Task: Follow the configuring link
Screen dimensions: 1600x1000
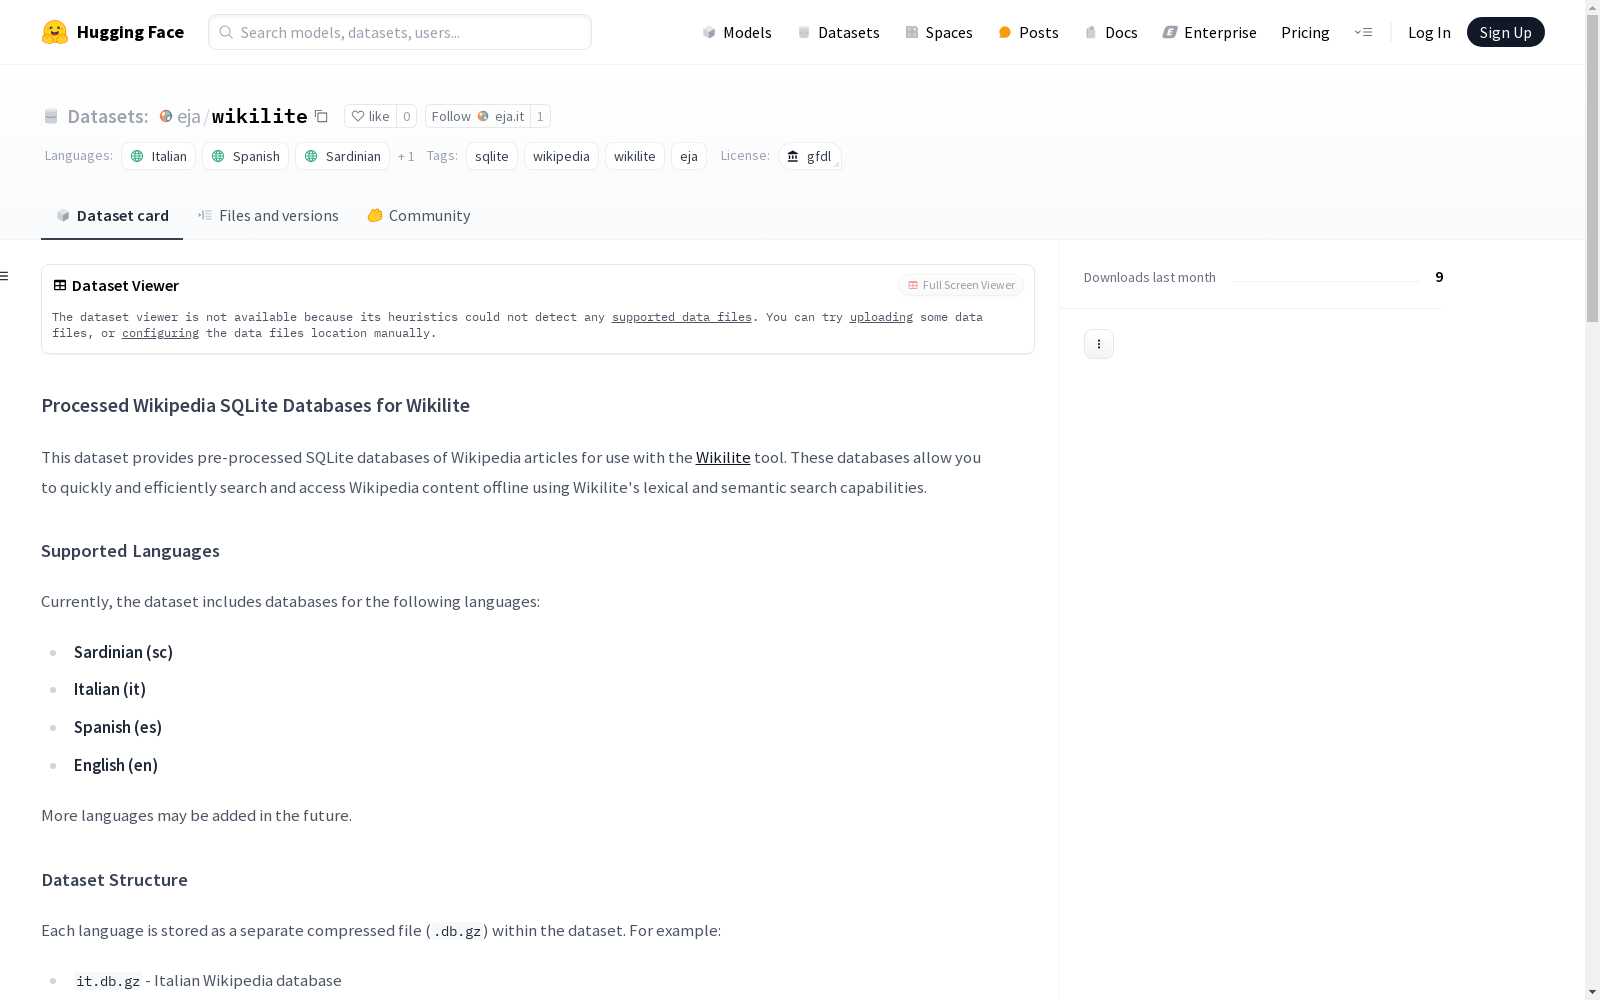Action: point(160,333)
